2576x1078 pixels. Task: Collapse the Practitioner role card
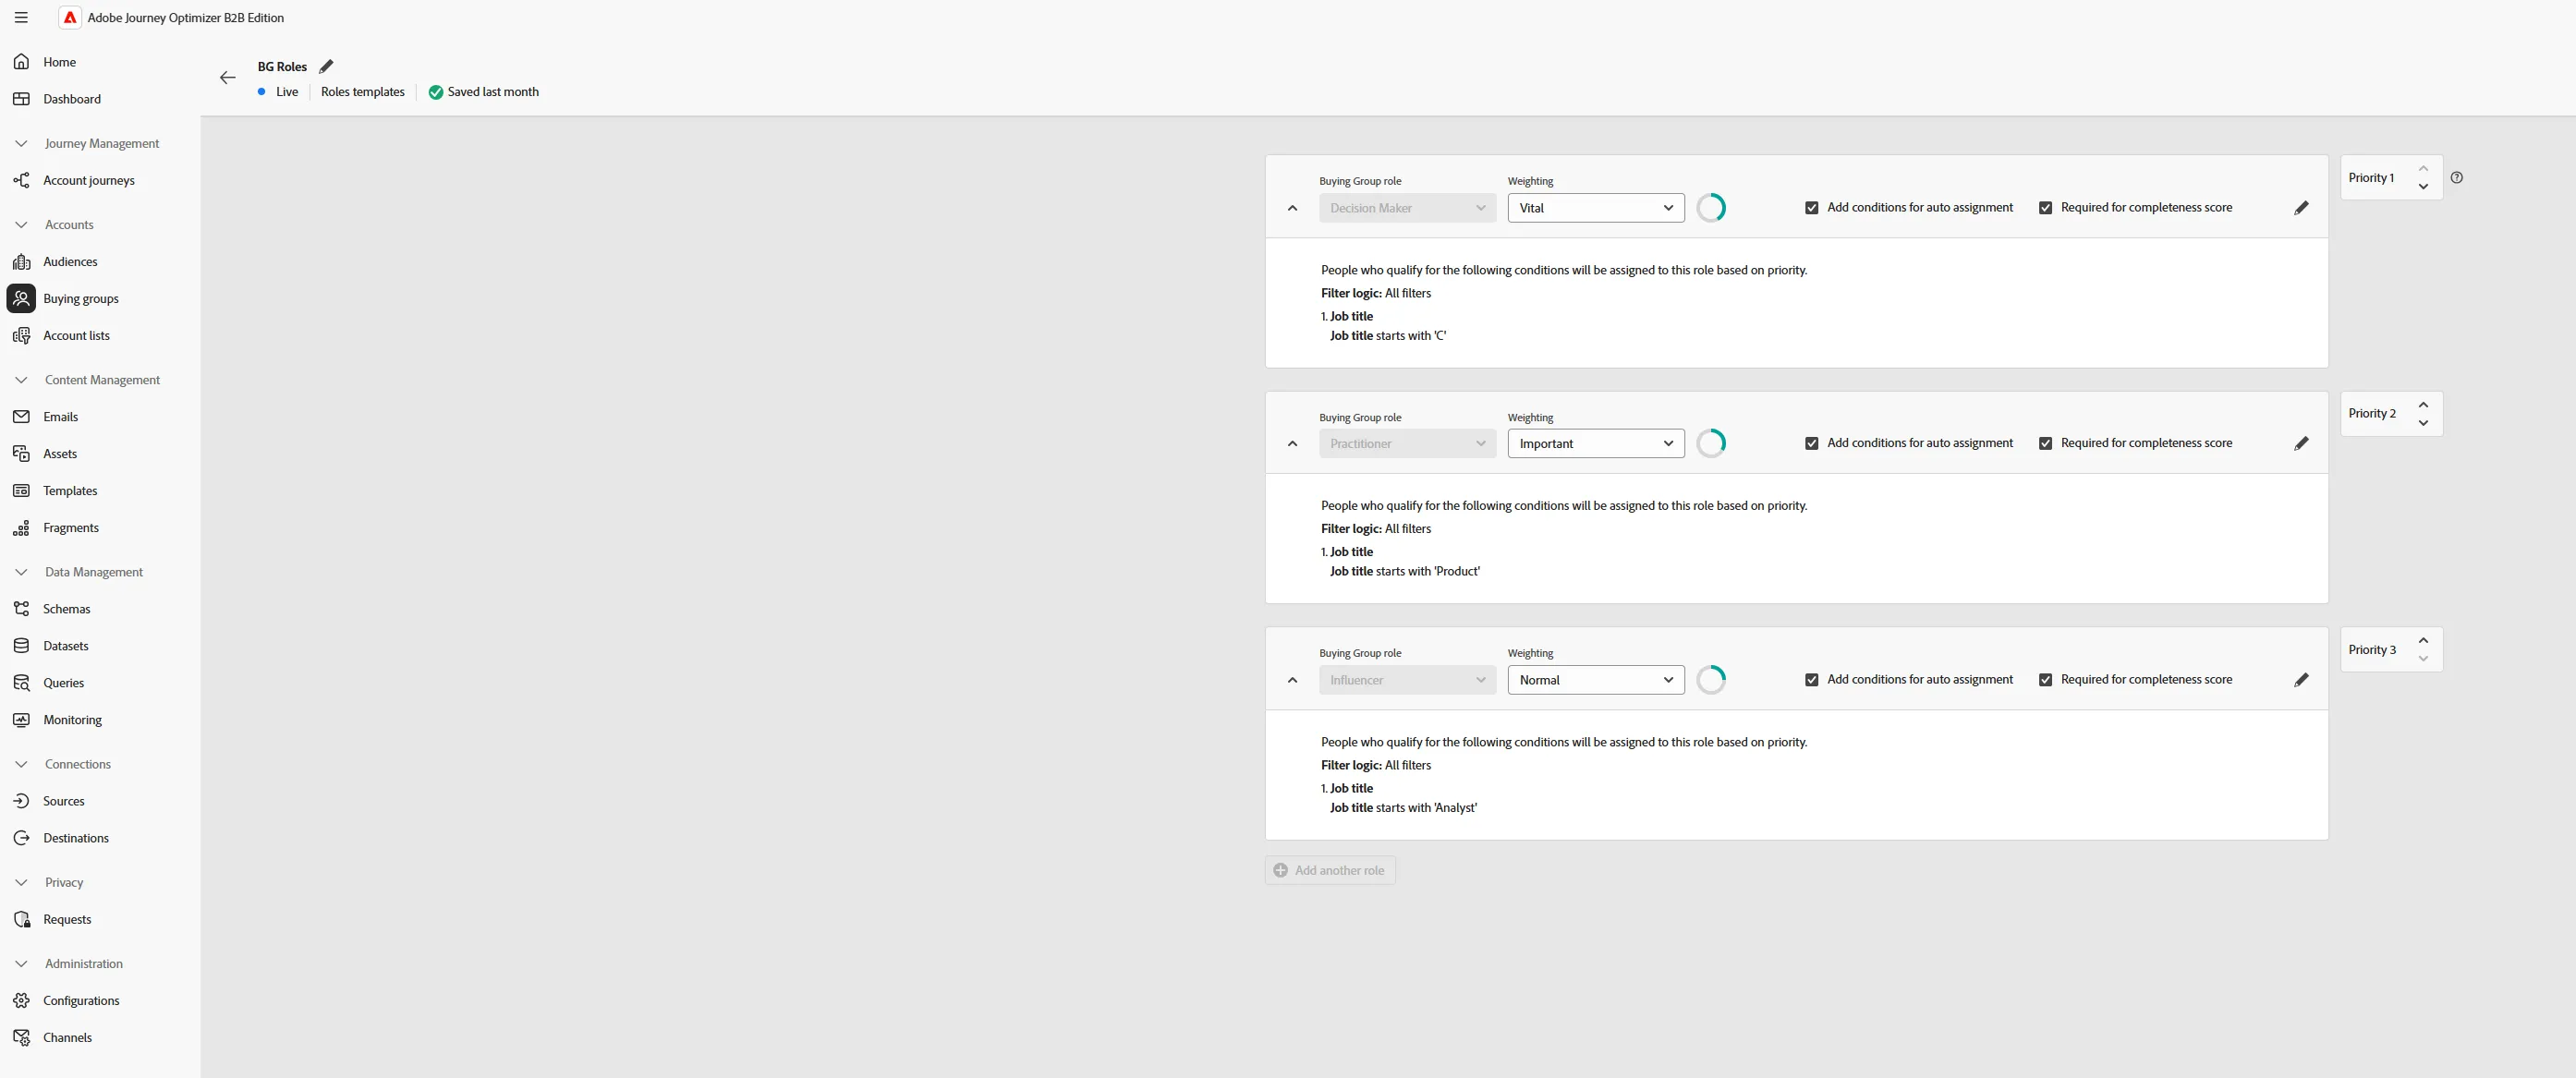[1292, 443]
